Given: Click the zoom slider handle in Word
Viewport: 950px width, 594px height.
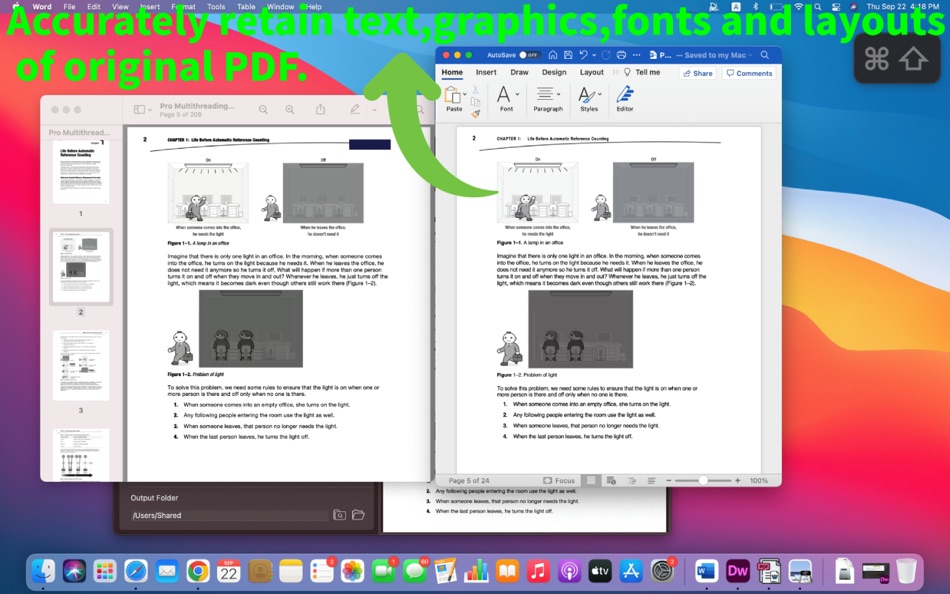Looking at the screenshot, I should (x=703, y=481).
